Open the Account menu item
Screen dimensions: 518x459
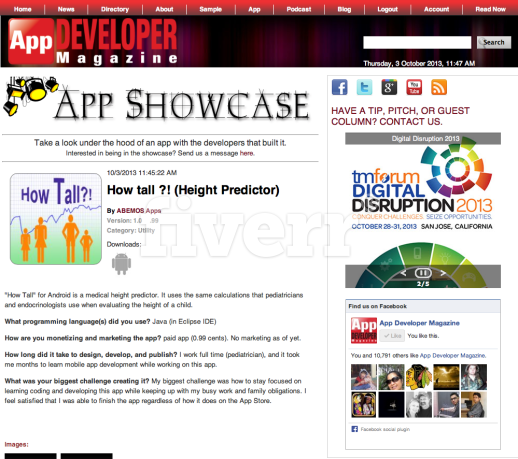437,9
